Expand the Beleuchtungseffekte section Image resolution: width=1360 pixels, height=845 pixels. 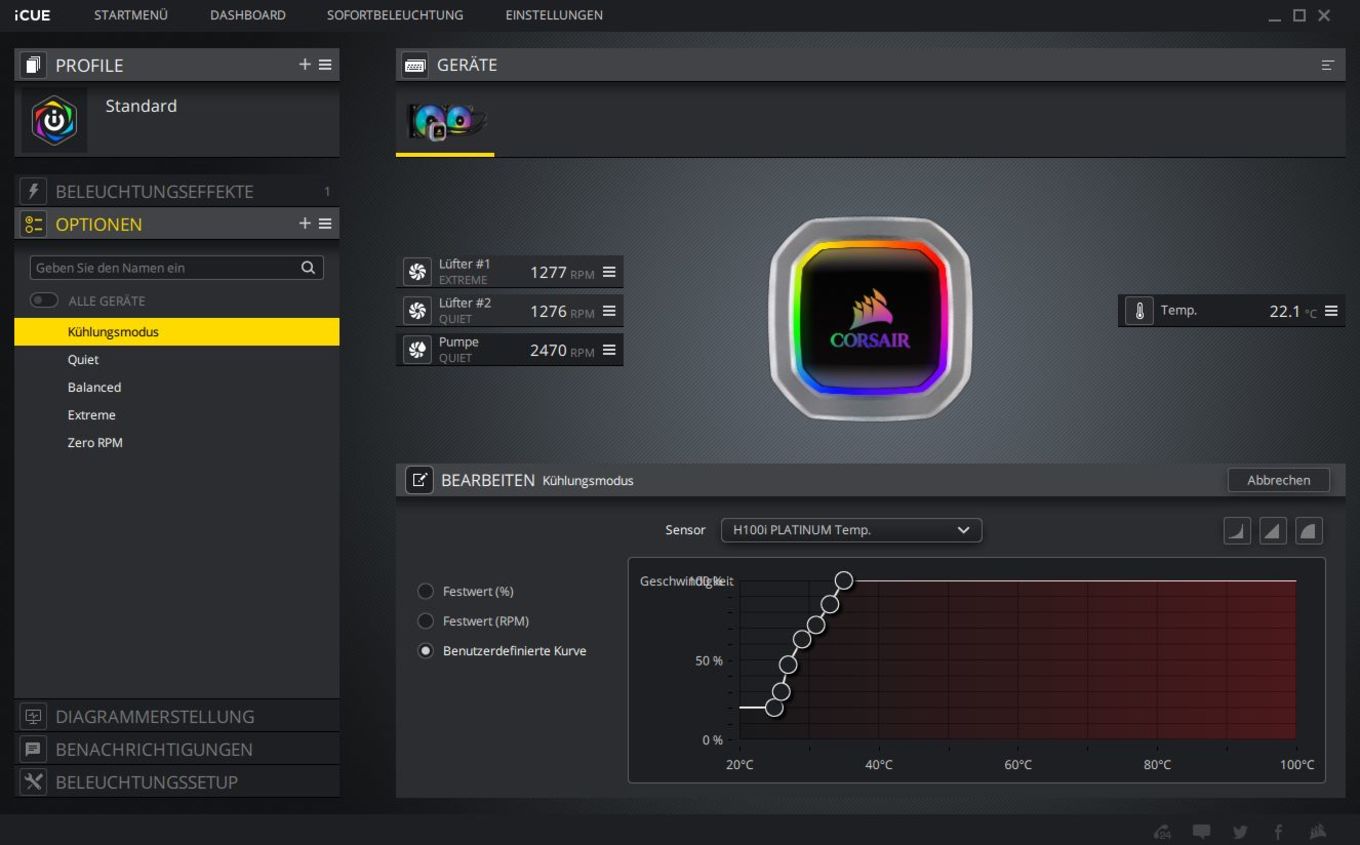point(176,191)
